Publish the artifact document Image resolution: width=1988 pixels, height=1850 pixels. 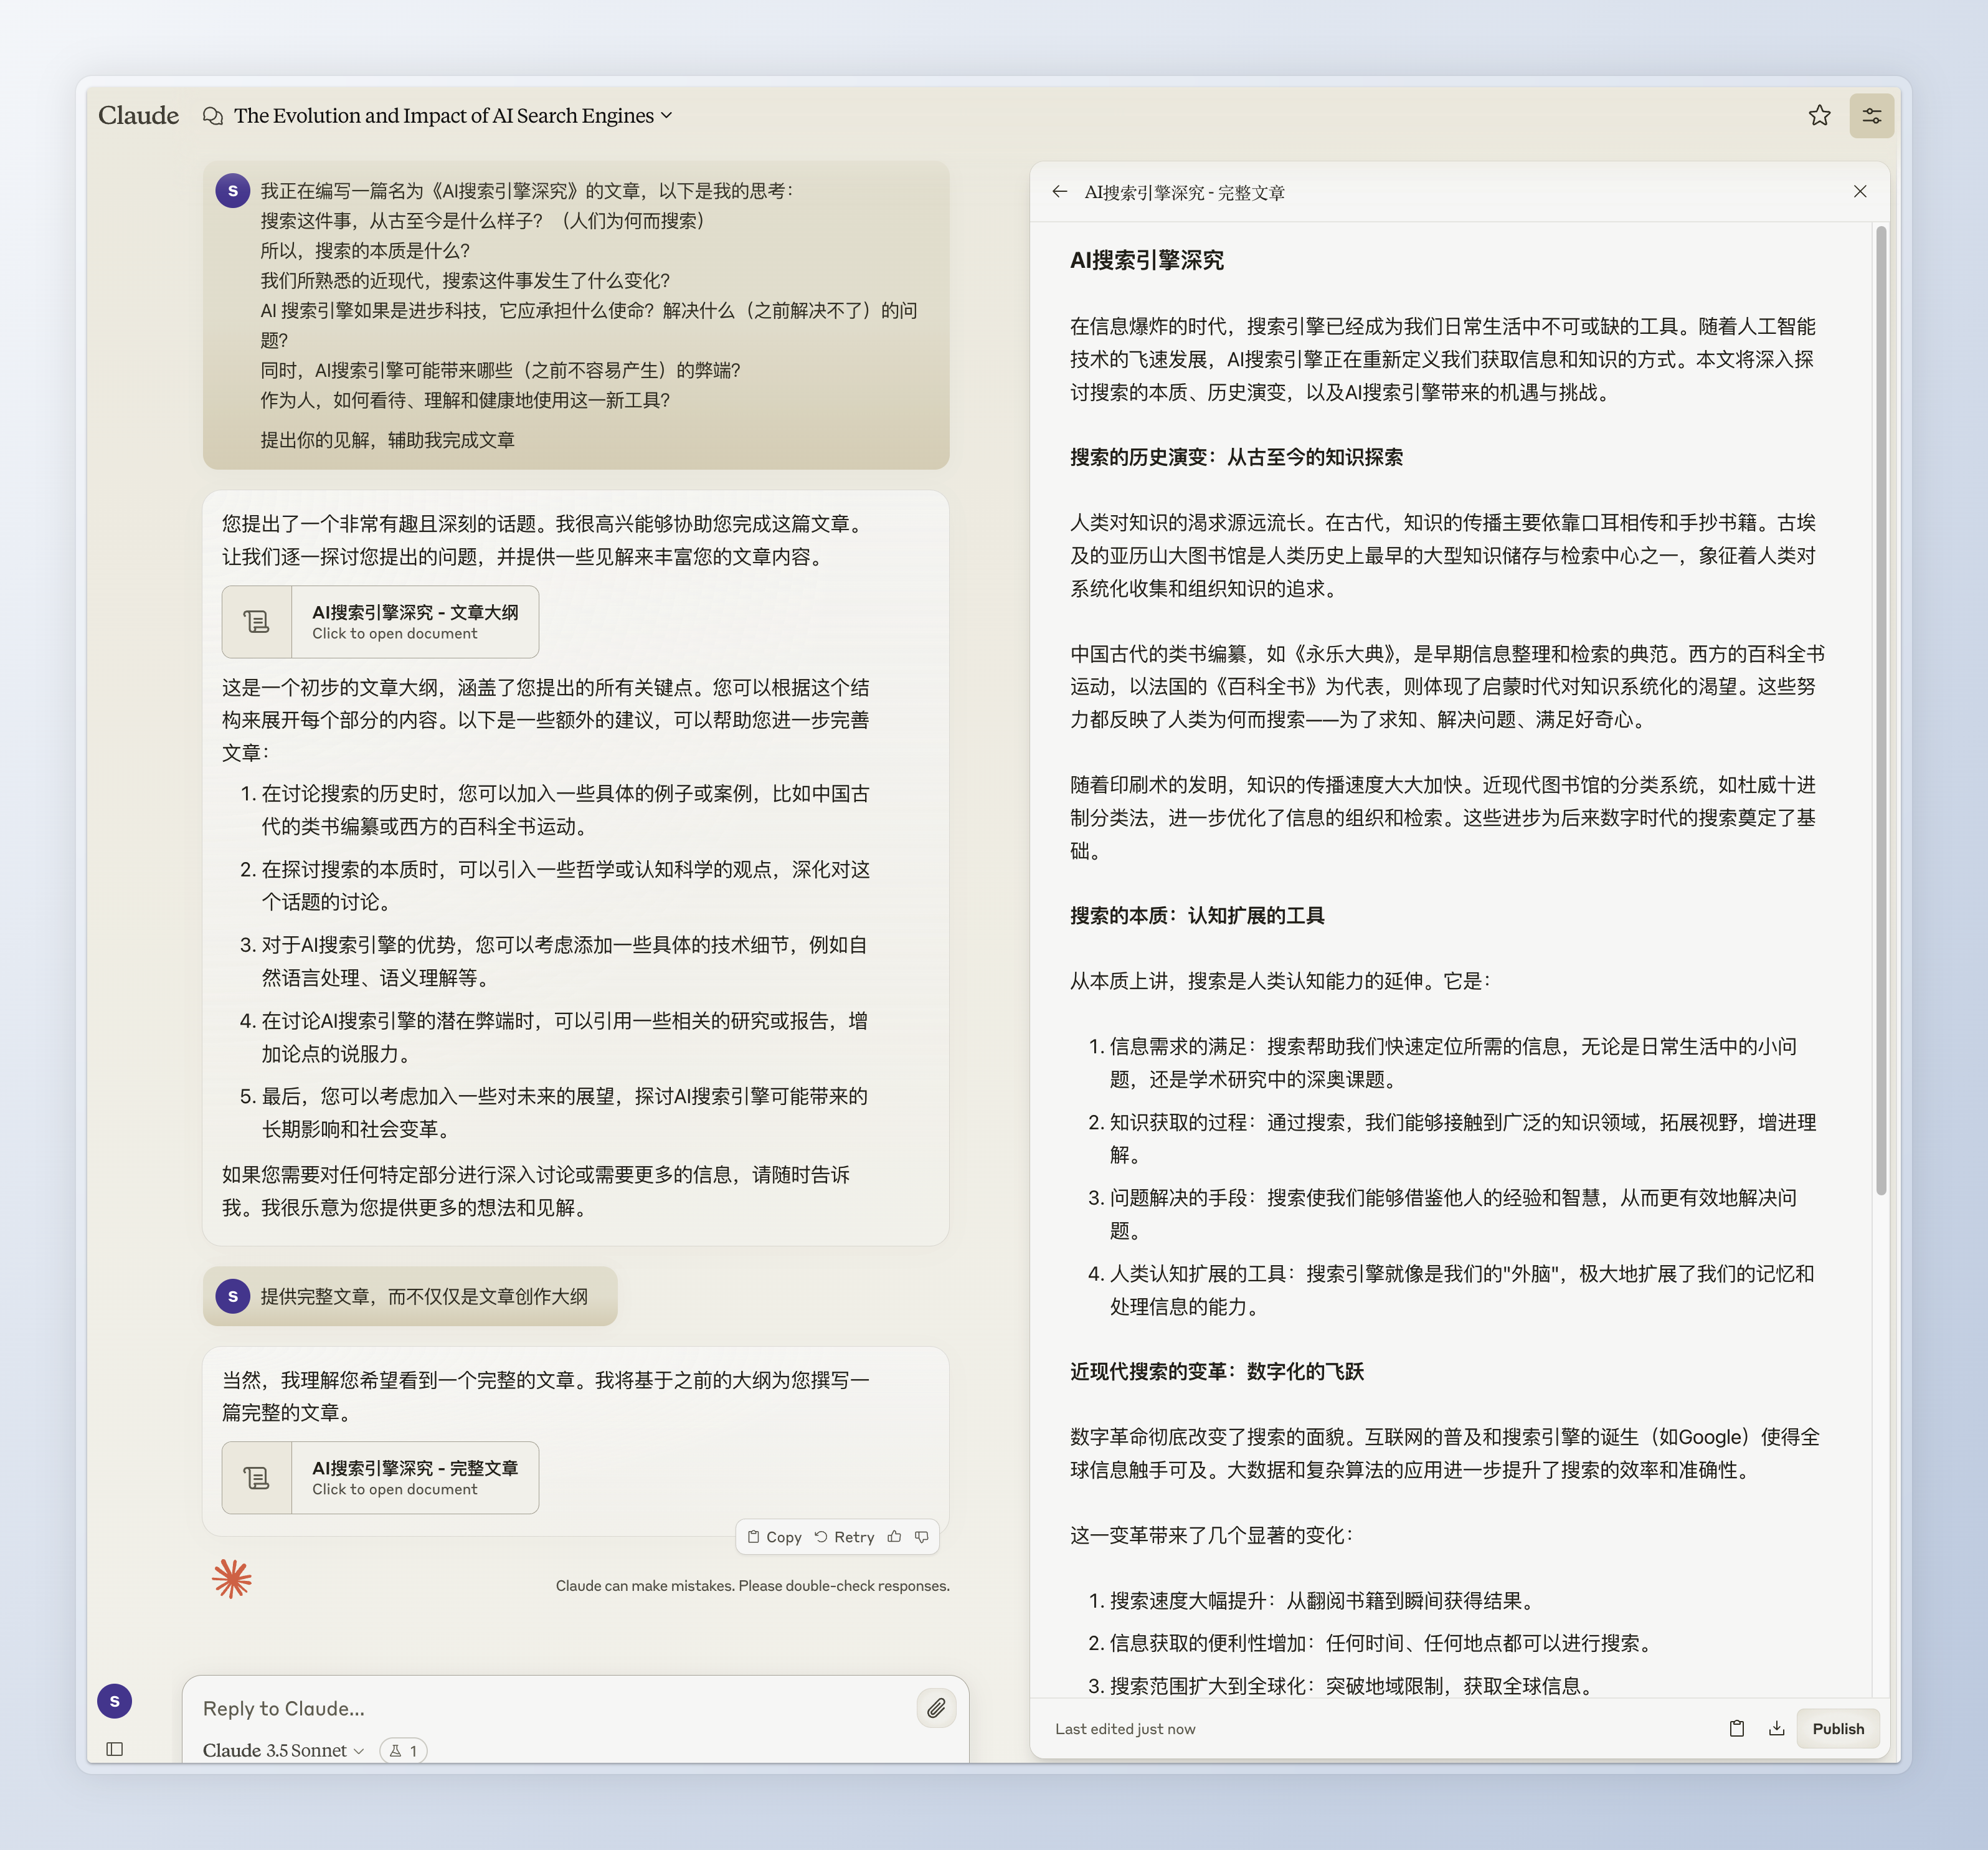coord(1838,1729)
